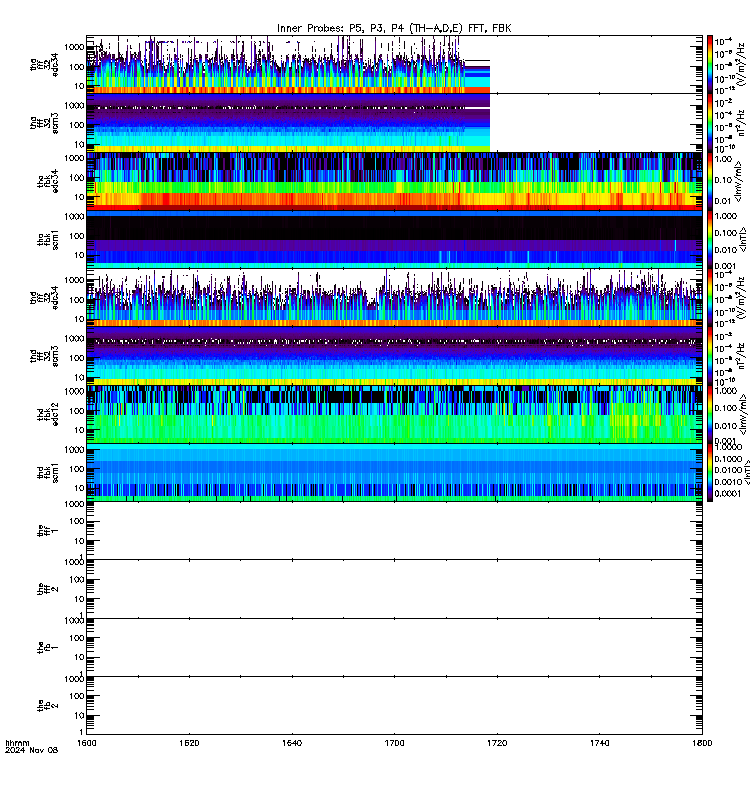The height and width of the screenshot is (800, 750).
Task: Click the empty 'the fb 1' plot panel
Action: pyautogui.click(x=394, y=647)
